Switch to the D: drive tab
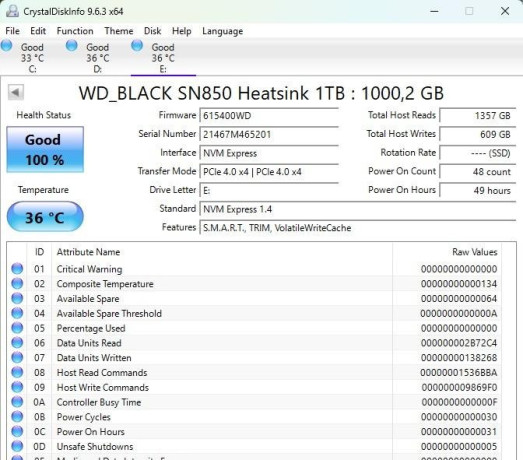523x460 pixels. tap(97, 57)
